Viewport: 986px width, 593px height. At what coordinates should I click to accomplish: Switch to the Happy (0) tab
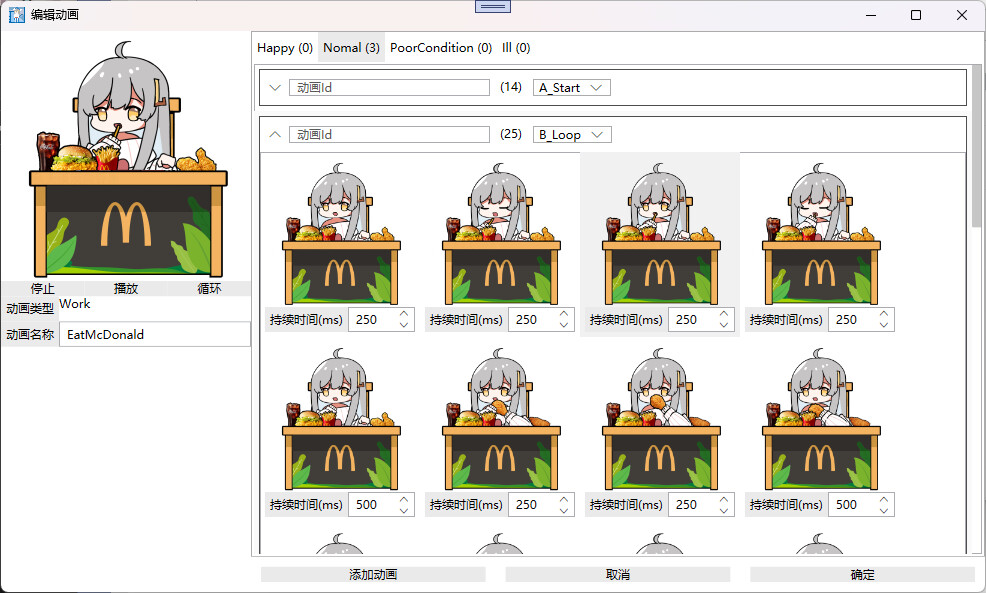[285, 48]
